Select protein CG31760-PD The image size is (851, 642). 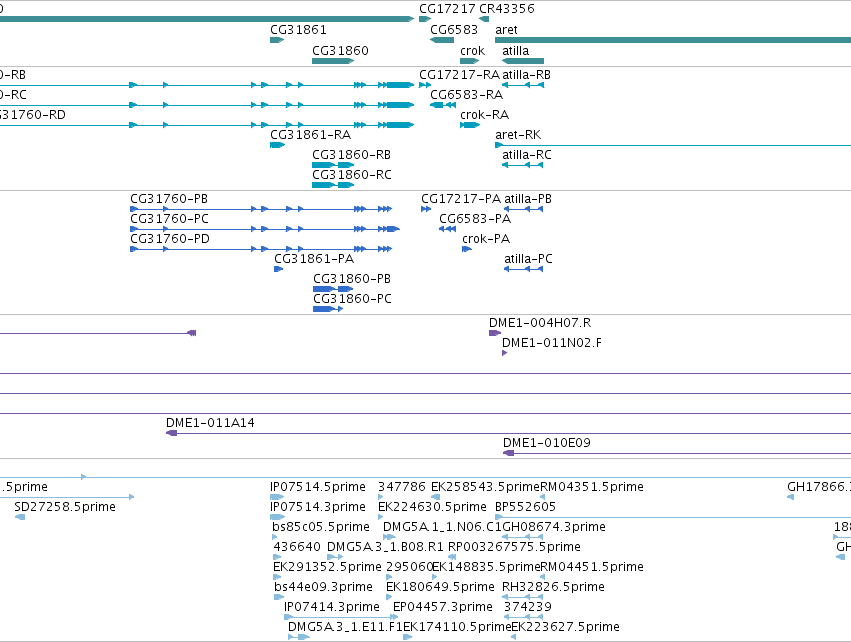[x=170, y=239]
